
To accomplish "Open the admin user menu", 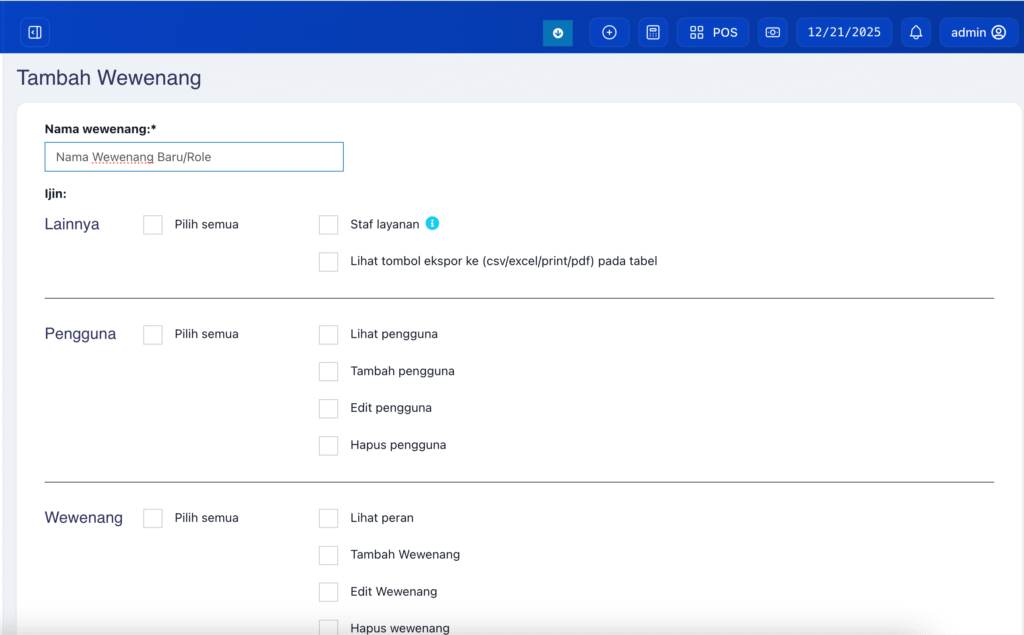I will (977, 32).
